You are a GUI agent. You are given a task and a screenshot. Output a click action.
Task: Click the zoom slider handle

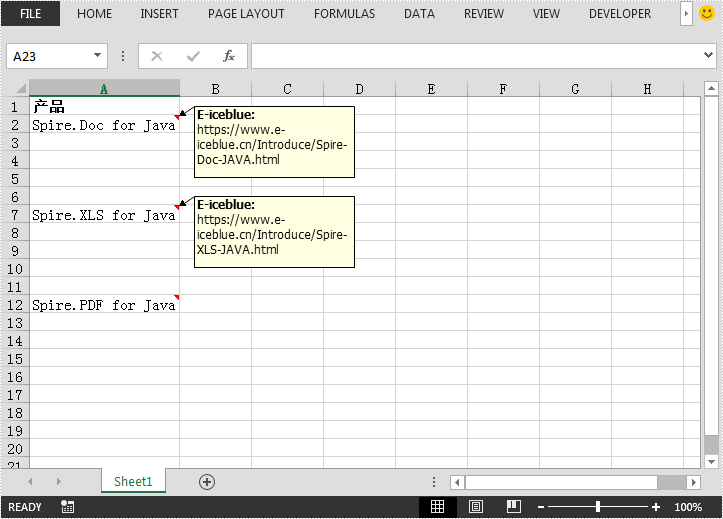pyautogui.click(x=598, y=507)
